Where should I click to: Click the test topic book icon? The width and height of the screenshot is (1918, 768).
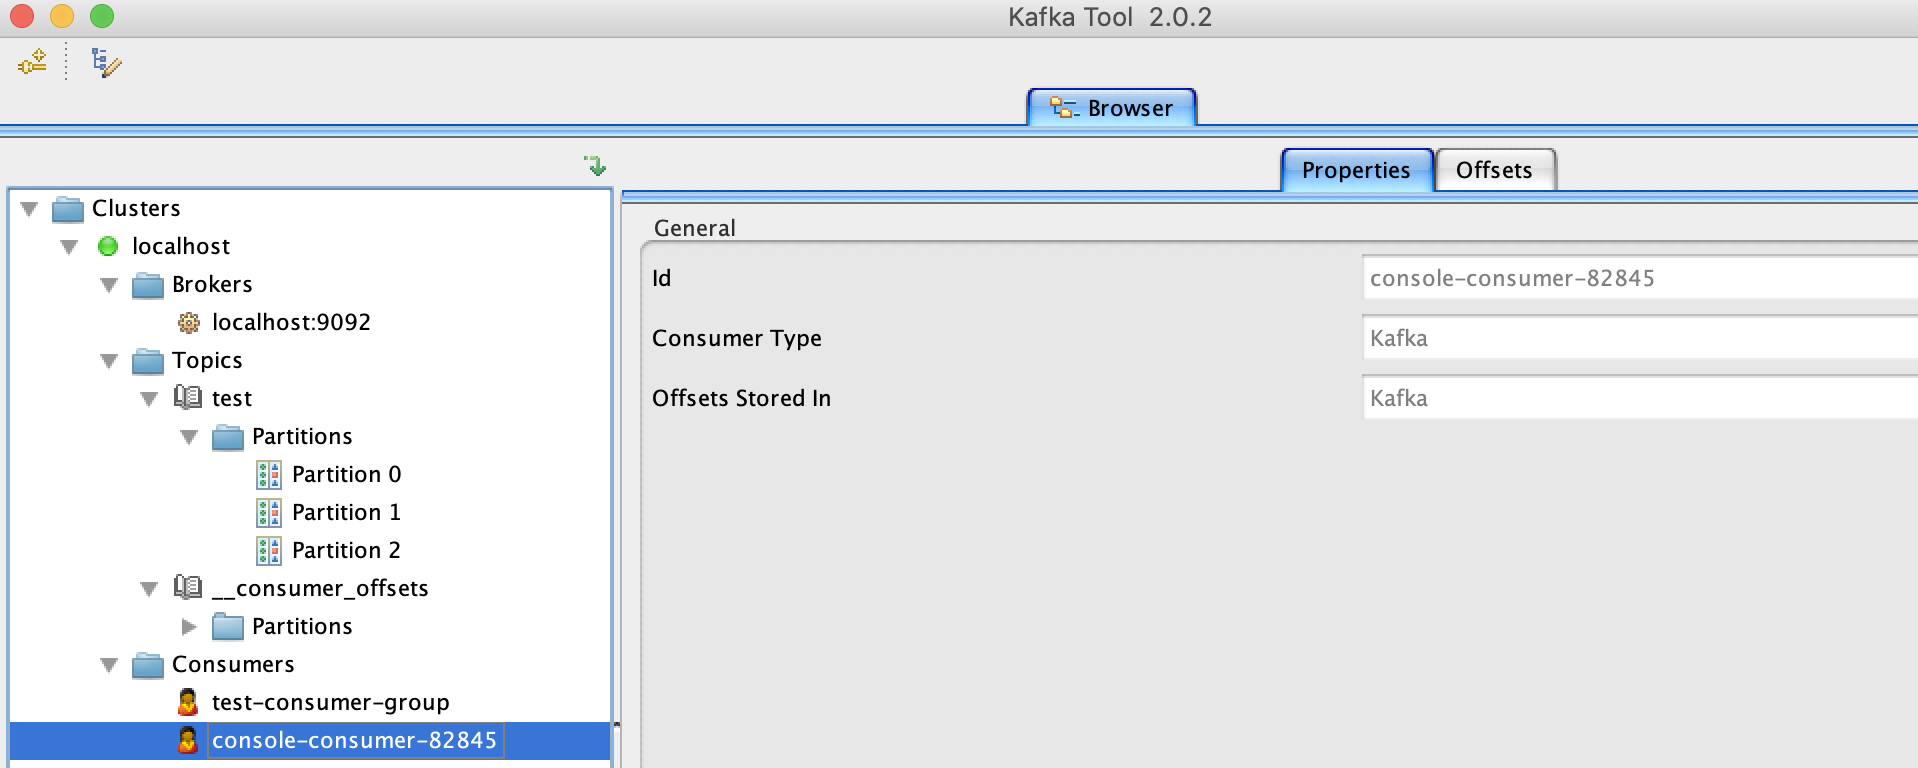188,398
